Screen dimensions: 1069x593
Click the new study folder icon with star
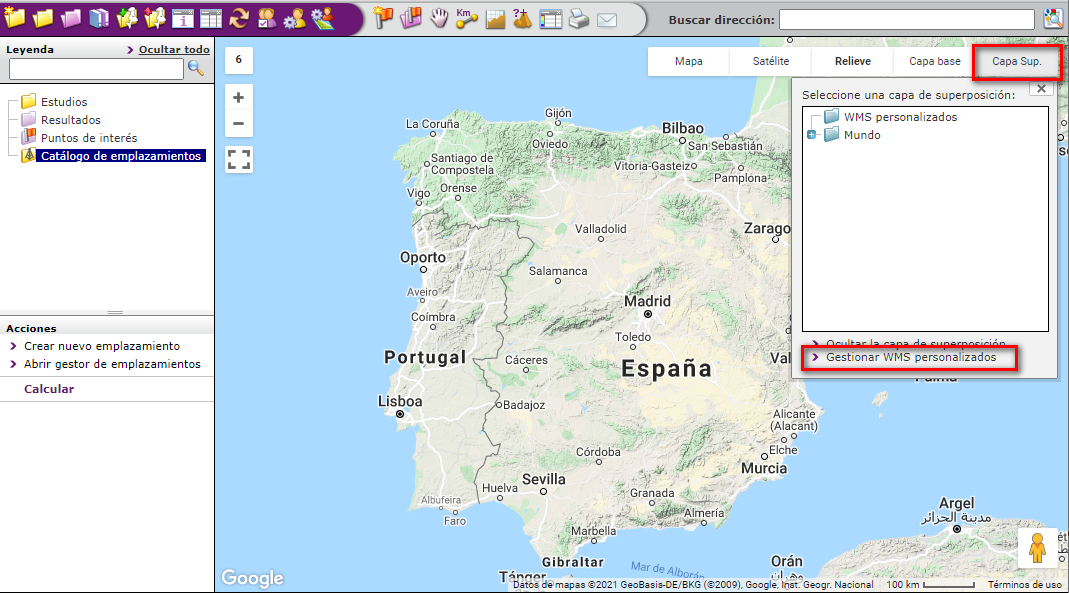tap(14, 18)
